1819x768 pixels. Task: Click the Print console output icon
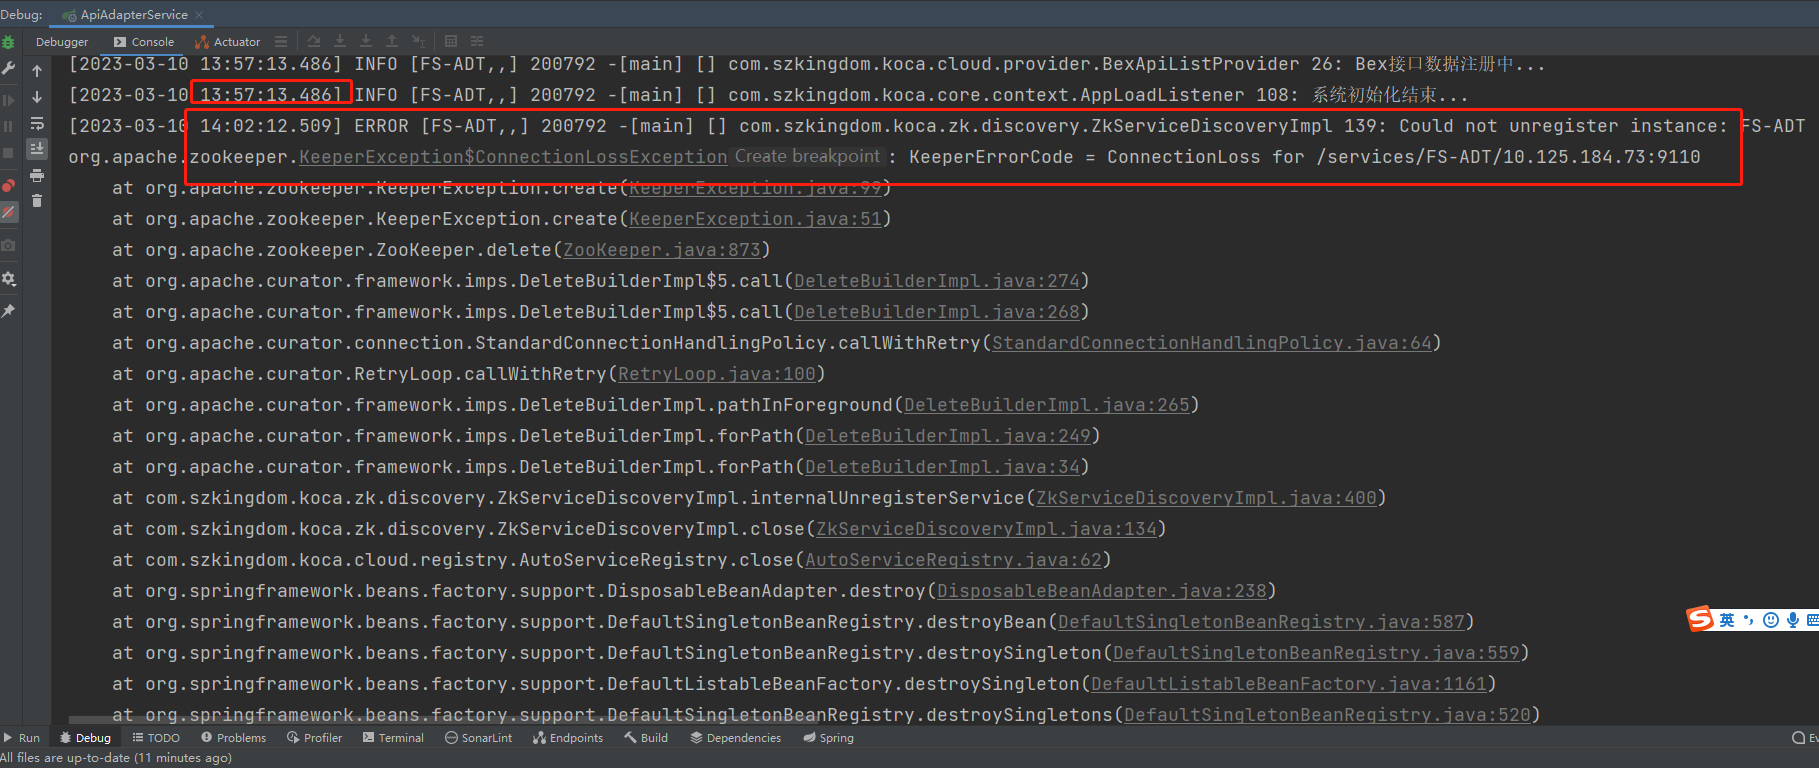click(x=37, y=175)
